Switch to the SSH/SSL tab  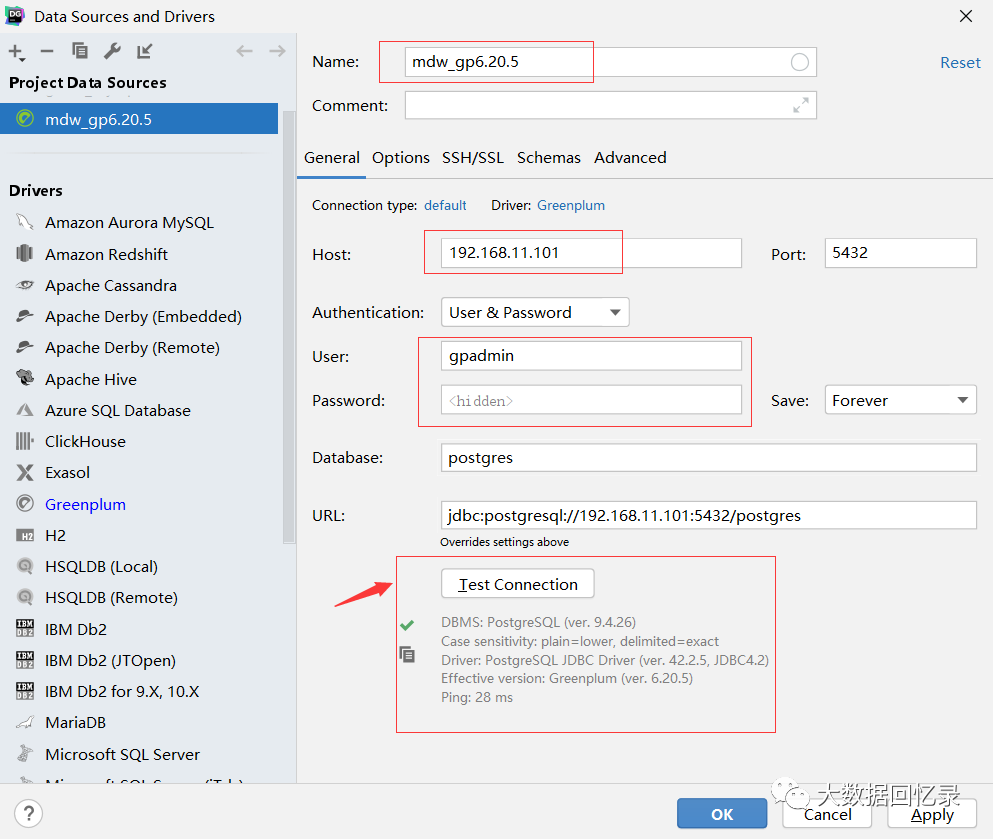point(472,158)
